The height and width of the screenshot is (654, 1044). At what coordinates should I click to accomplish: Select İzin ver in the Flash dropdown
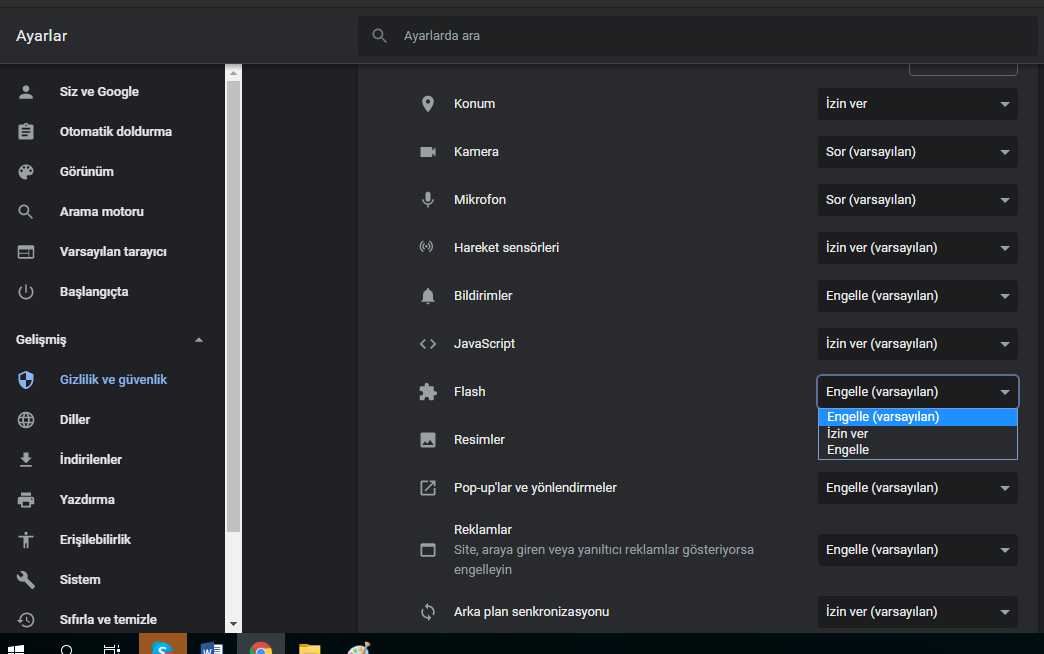click(846, 433)
